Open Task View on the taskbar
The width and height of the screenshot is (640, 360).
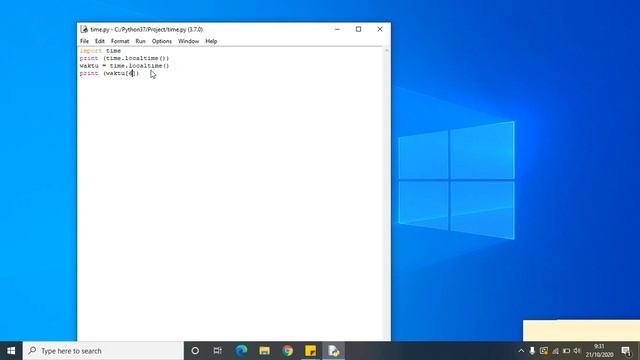218,351
